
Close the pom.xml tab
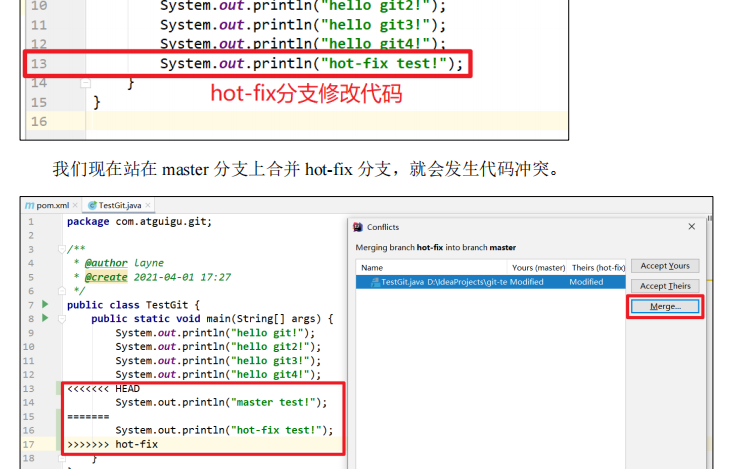point(75,205)
